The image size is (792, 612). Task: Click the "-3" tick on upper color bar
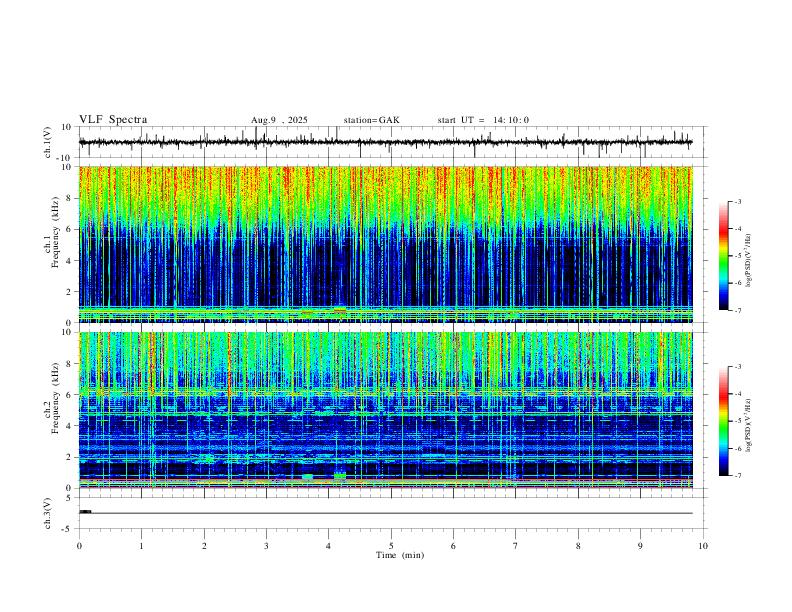(x=737, y=201)
